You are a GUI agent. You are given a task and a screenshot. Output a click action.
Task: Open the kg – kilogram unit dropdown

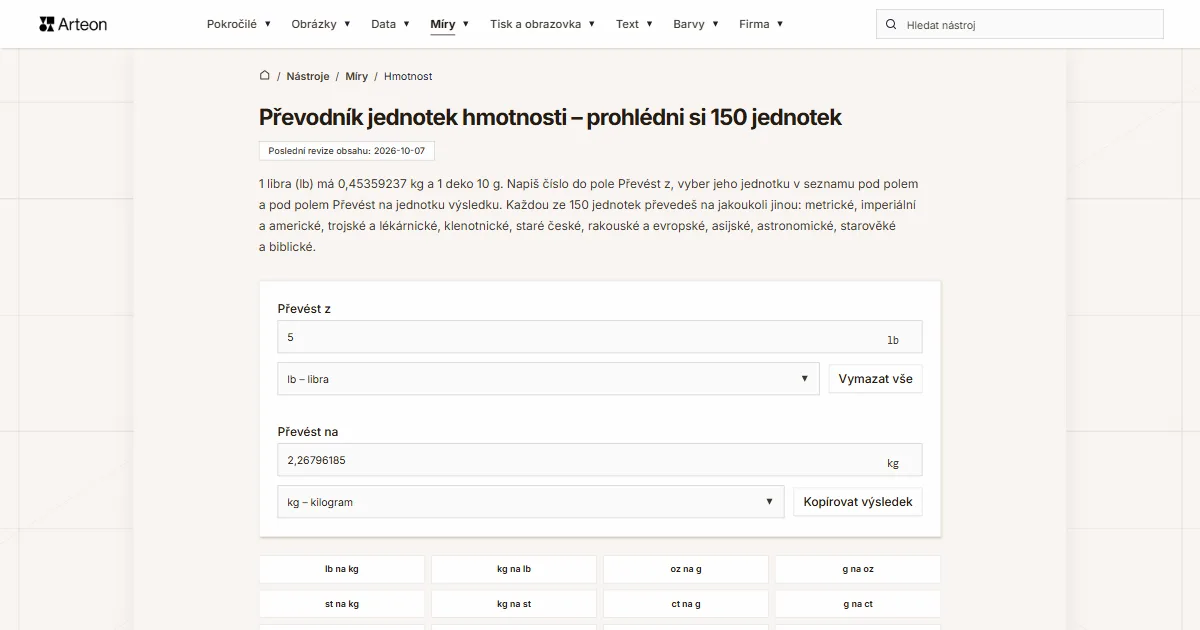[531, 502]
